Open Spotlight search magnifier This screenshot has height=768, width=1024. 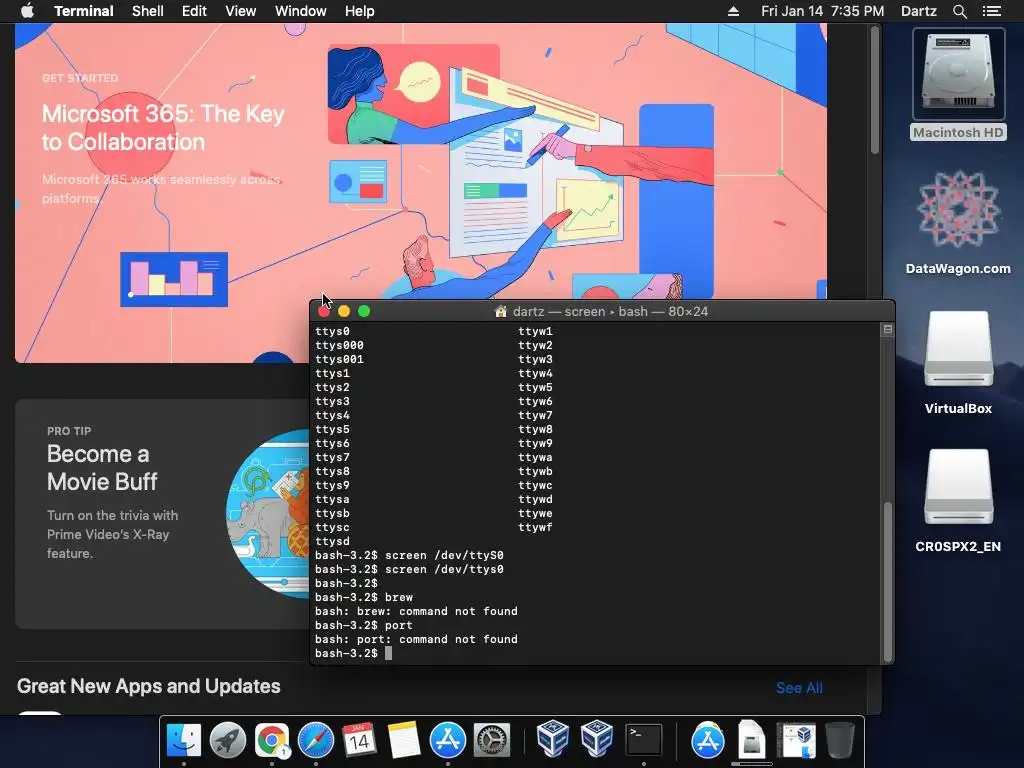[959, 11]
